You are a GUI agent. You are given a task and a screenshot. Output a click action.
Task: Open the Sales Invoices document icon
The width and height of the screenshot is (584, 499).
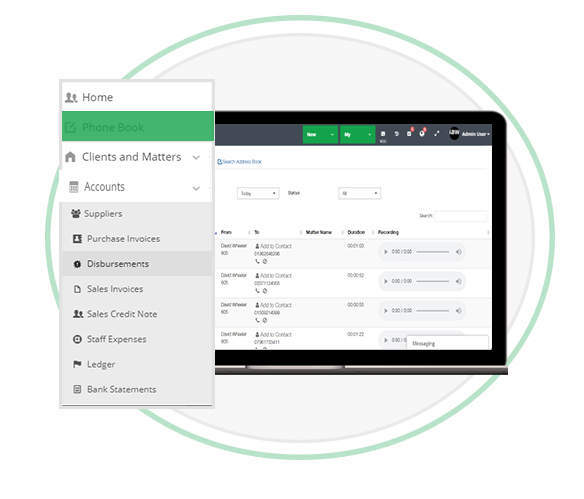(77, 289)
